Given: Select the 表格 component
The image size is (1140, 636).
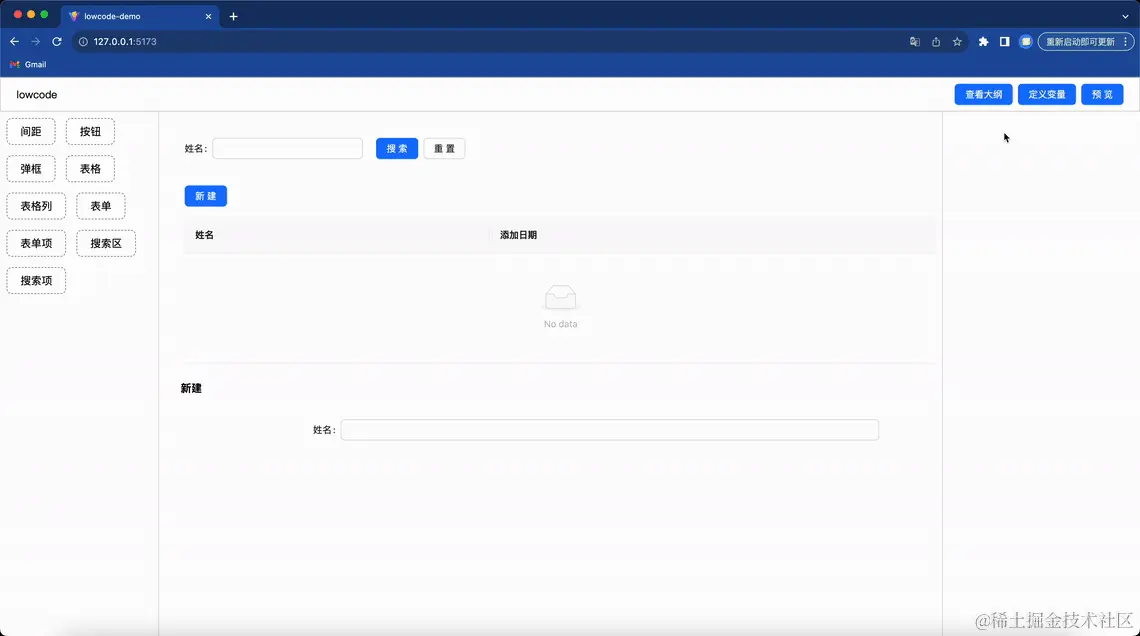Looking at the screenshot, I should 90,169.
